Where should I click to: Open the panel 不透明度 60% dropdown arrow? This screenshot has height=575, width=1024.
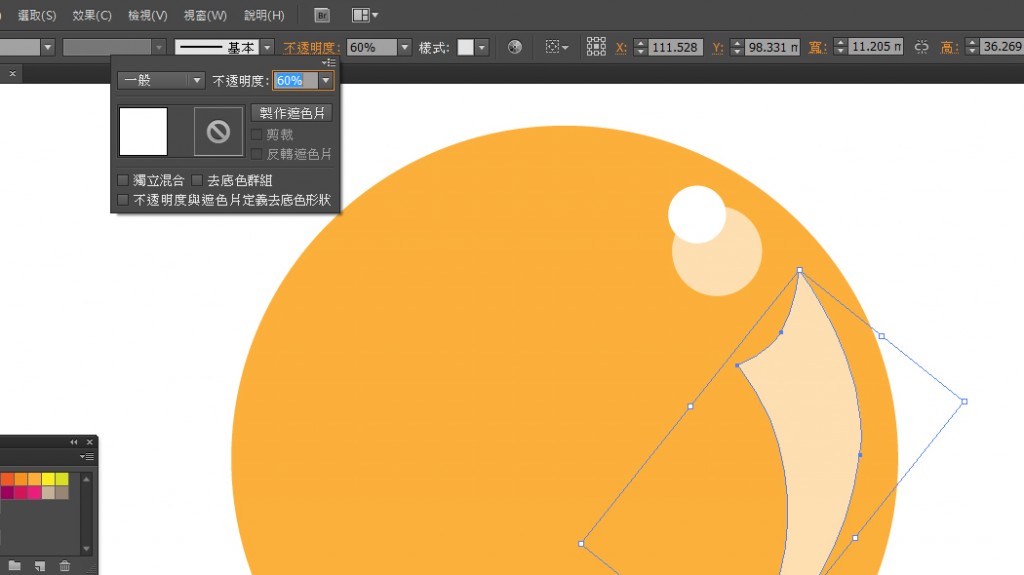pyautogui.click(x=326, y=80)
